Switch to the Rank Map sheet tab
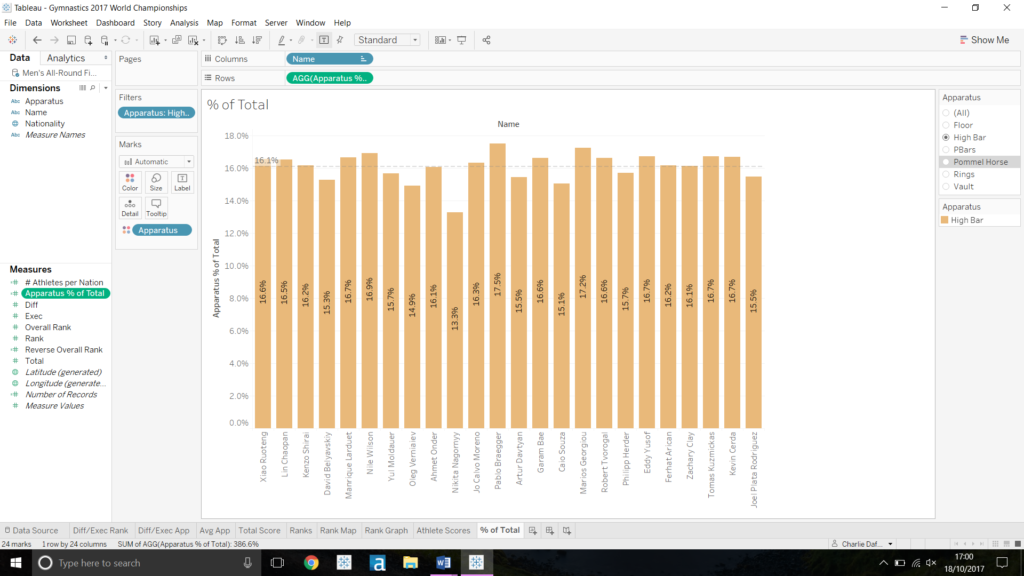Viewport: 1024px width, 576px height. pos(338,530)
